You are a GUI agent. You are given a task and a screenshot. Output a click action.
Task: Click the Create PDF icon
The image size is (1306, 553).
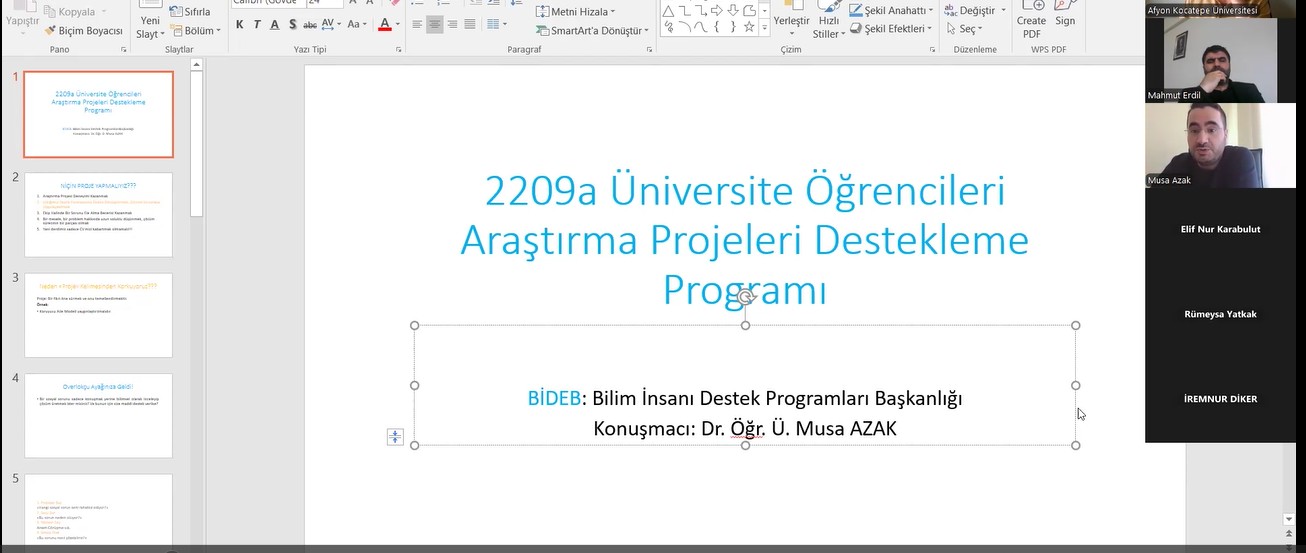pyautogui.click(x=1031, y=19)
